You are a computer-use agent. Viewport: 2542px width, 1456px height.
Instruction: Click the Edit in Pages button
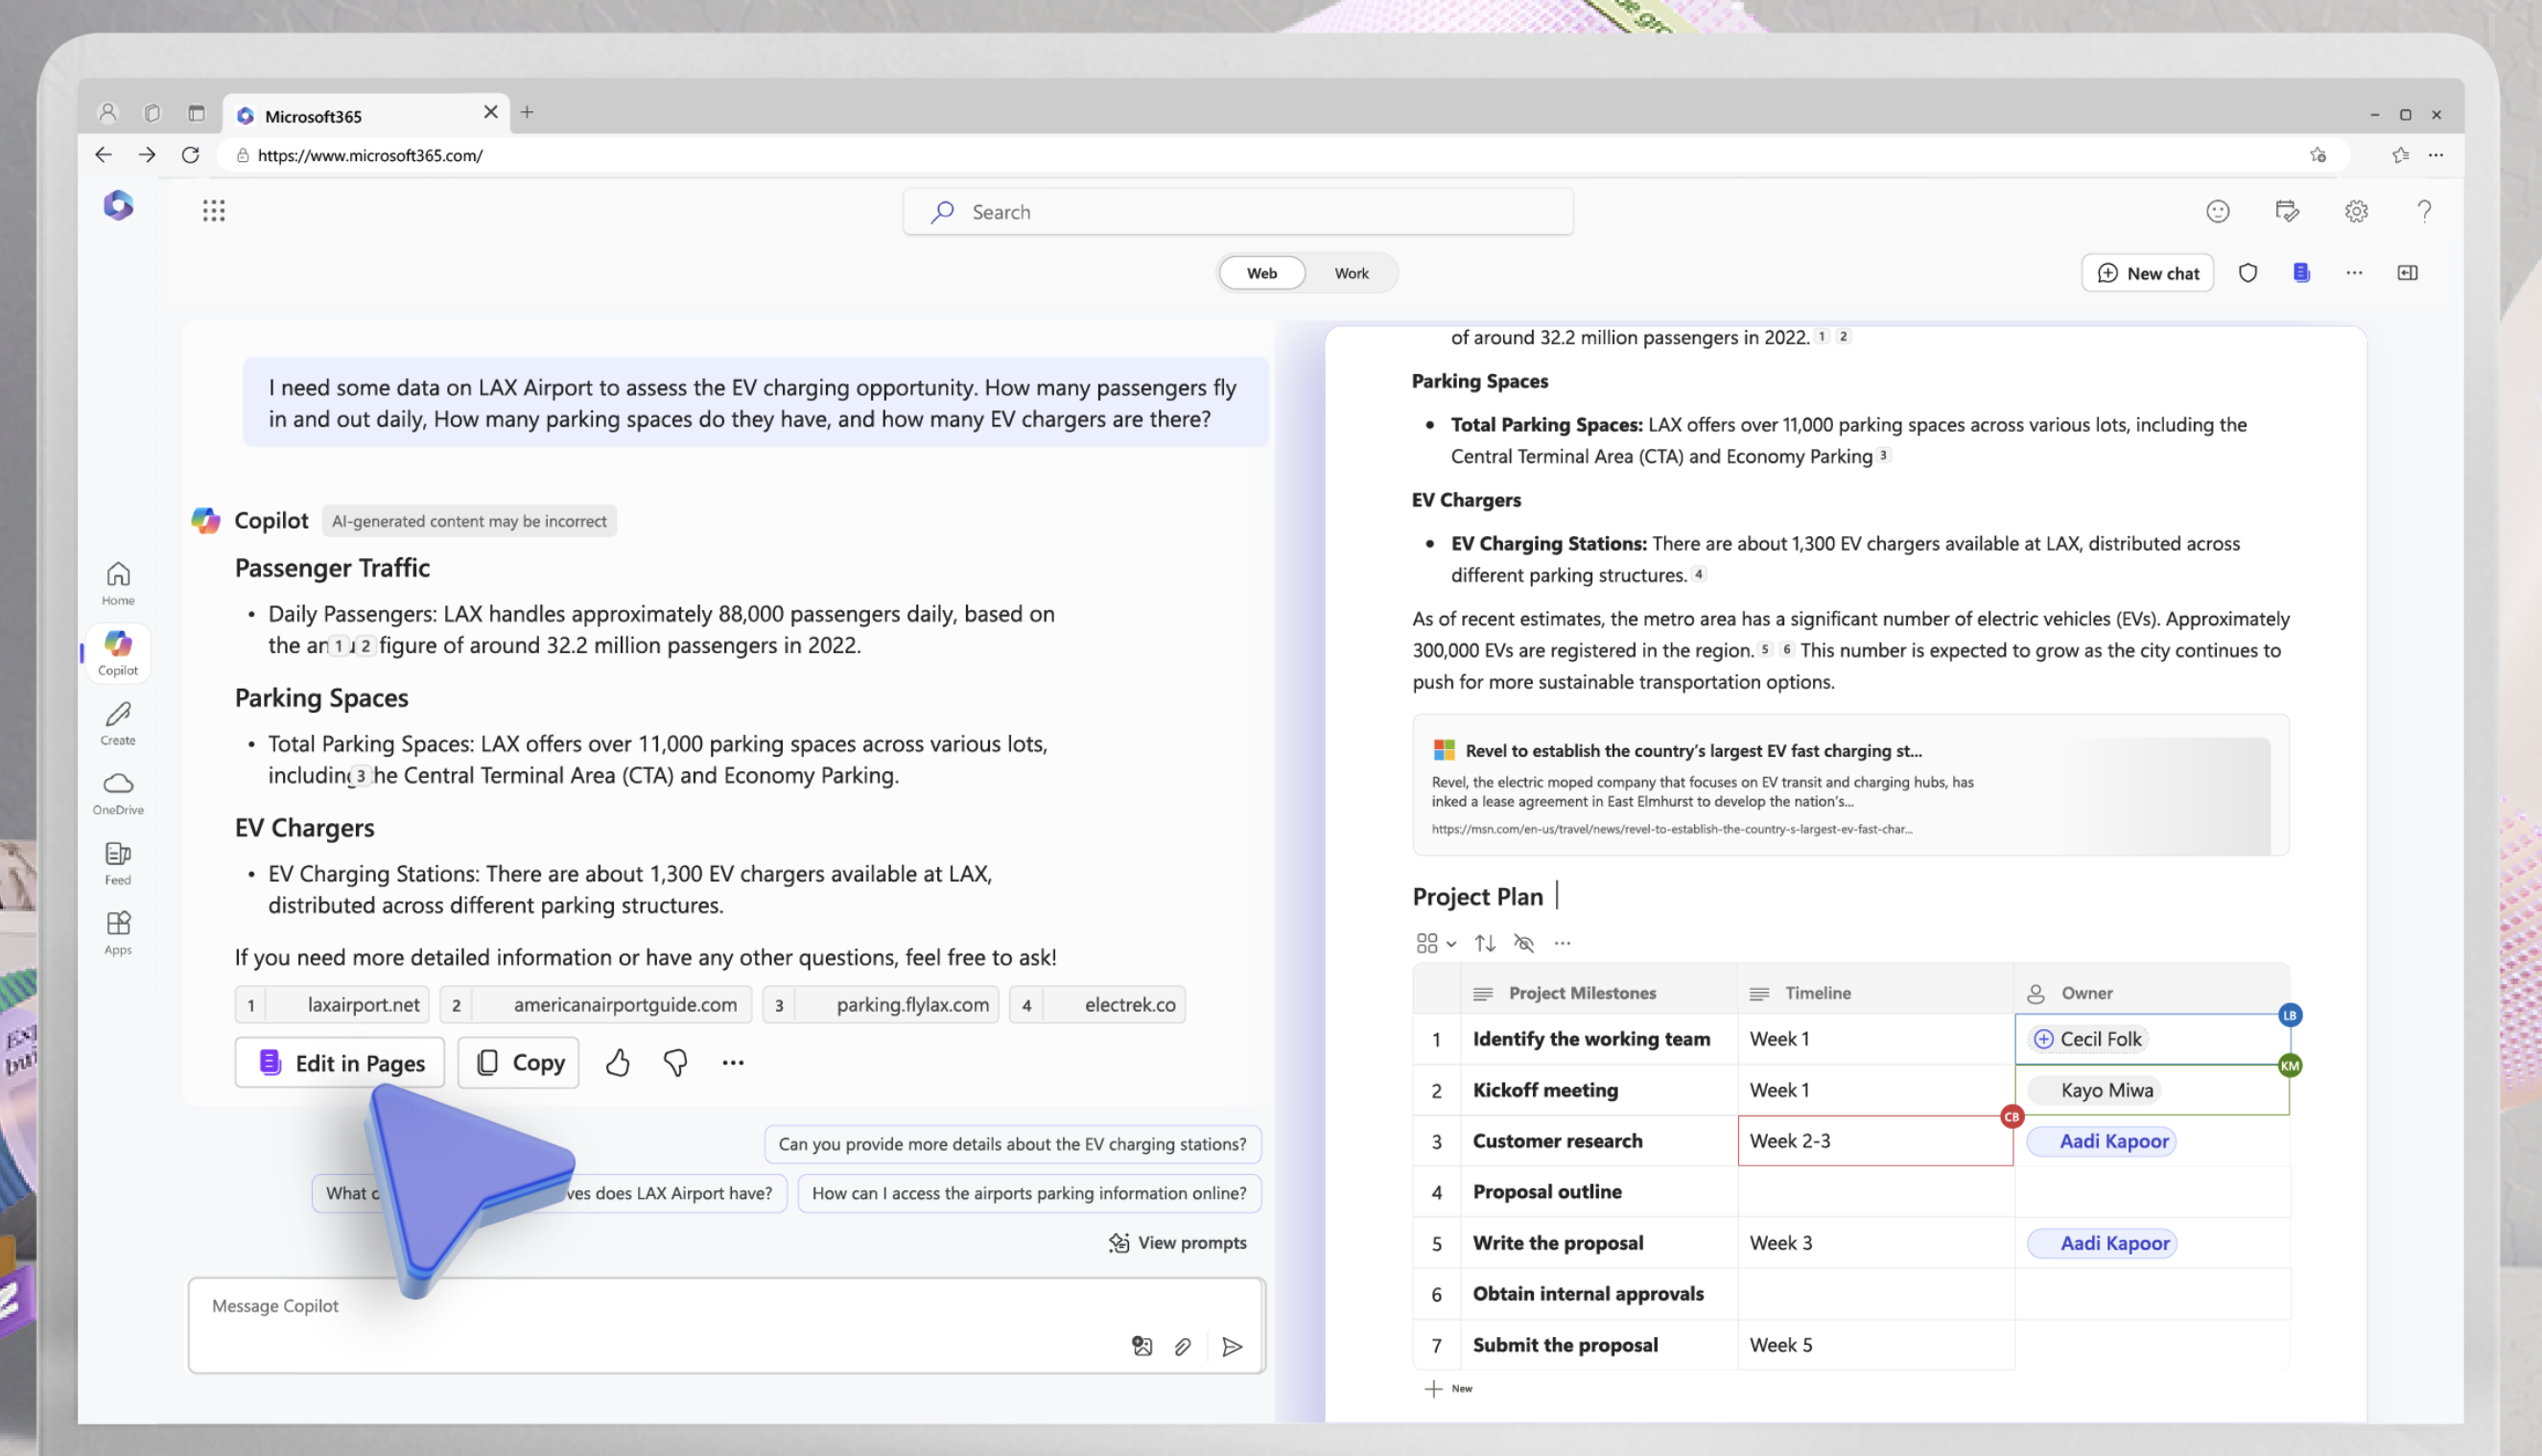click(339, 1062)
